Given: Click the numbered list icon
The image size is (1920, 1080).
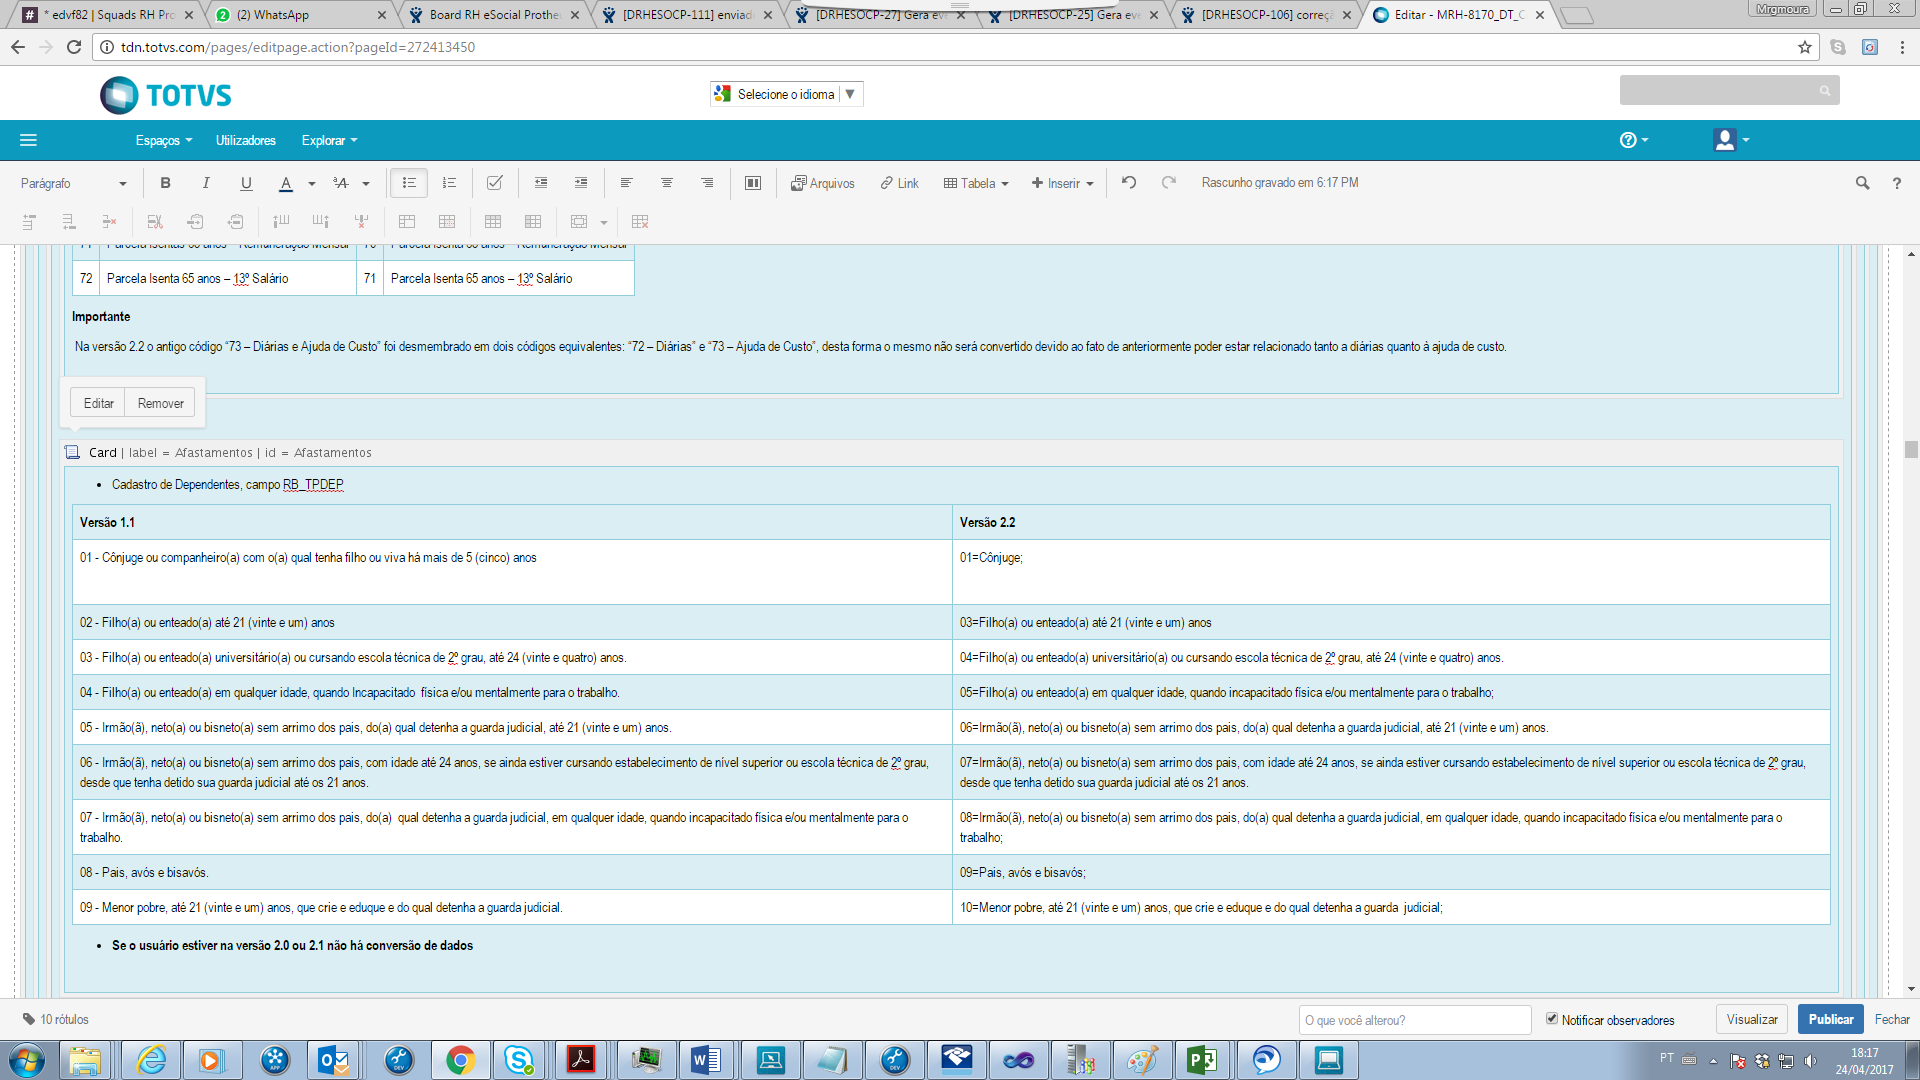Looking at the screenshot, I should [x=449, y=183].
